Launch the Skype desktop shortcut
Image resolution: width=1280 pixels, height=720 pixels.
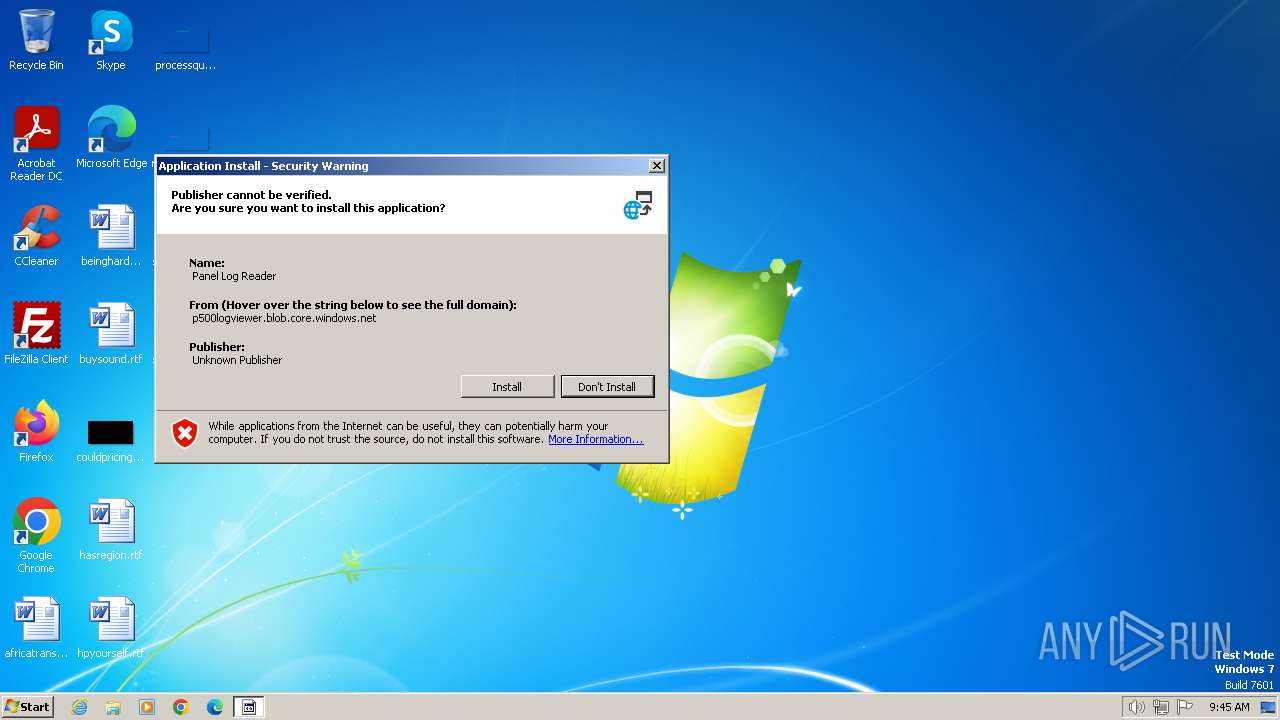click(x=111, y=40)
